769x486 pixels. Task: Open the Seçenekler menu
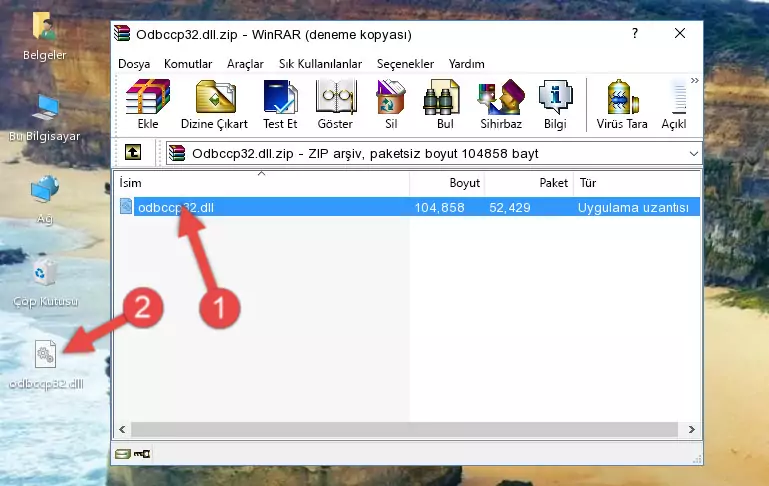[x=405, y=64]
